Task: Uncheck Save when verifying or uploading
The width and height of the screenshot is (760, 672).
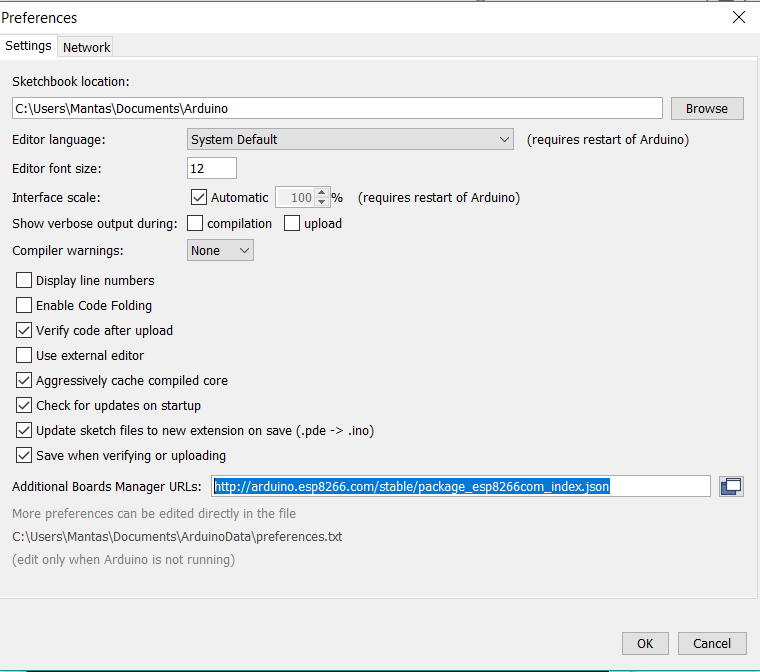Action: tap(24, 455)
